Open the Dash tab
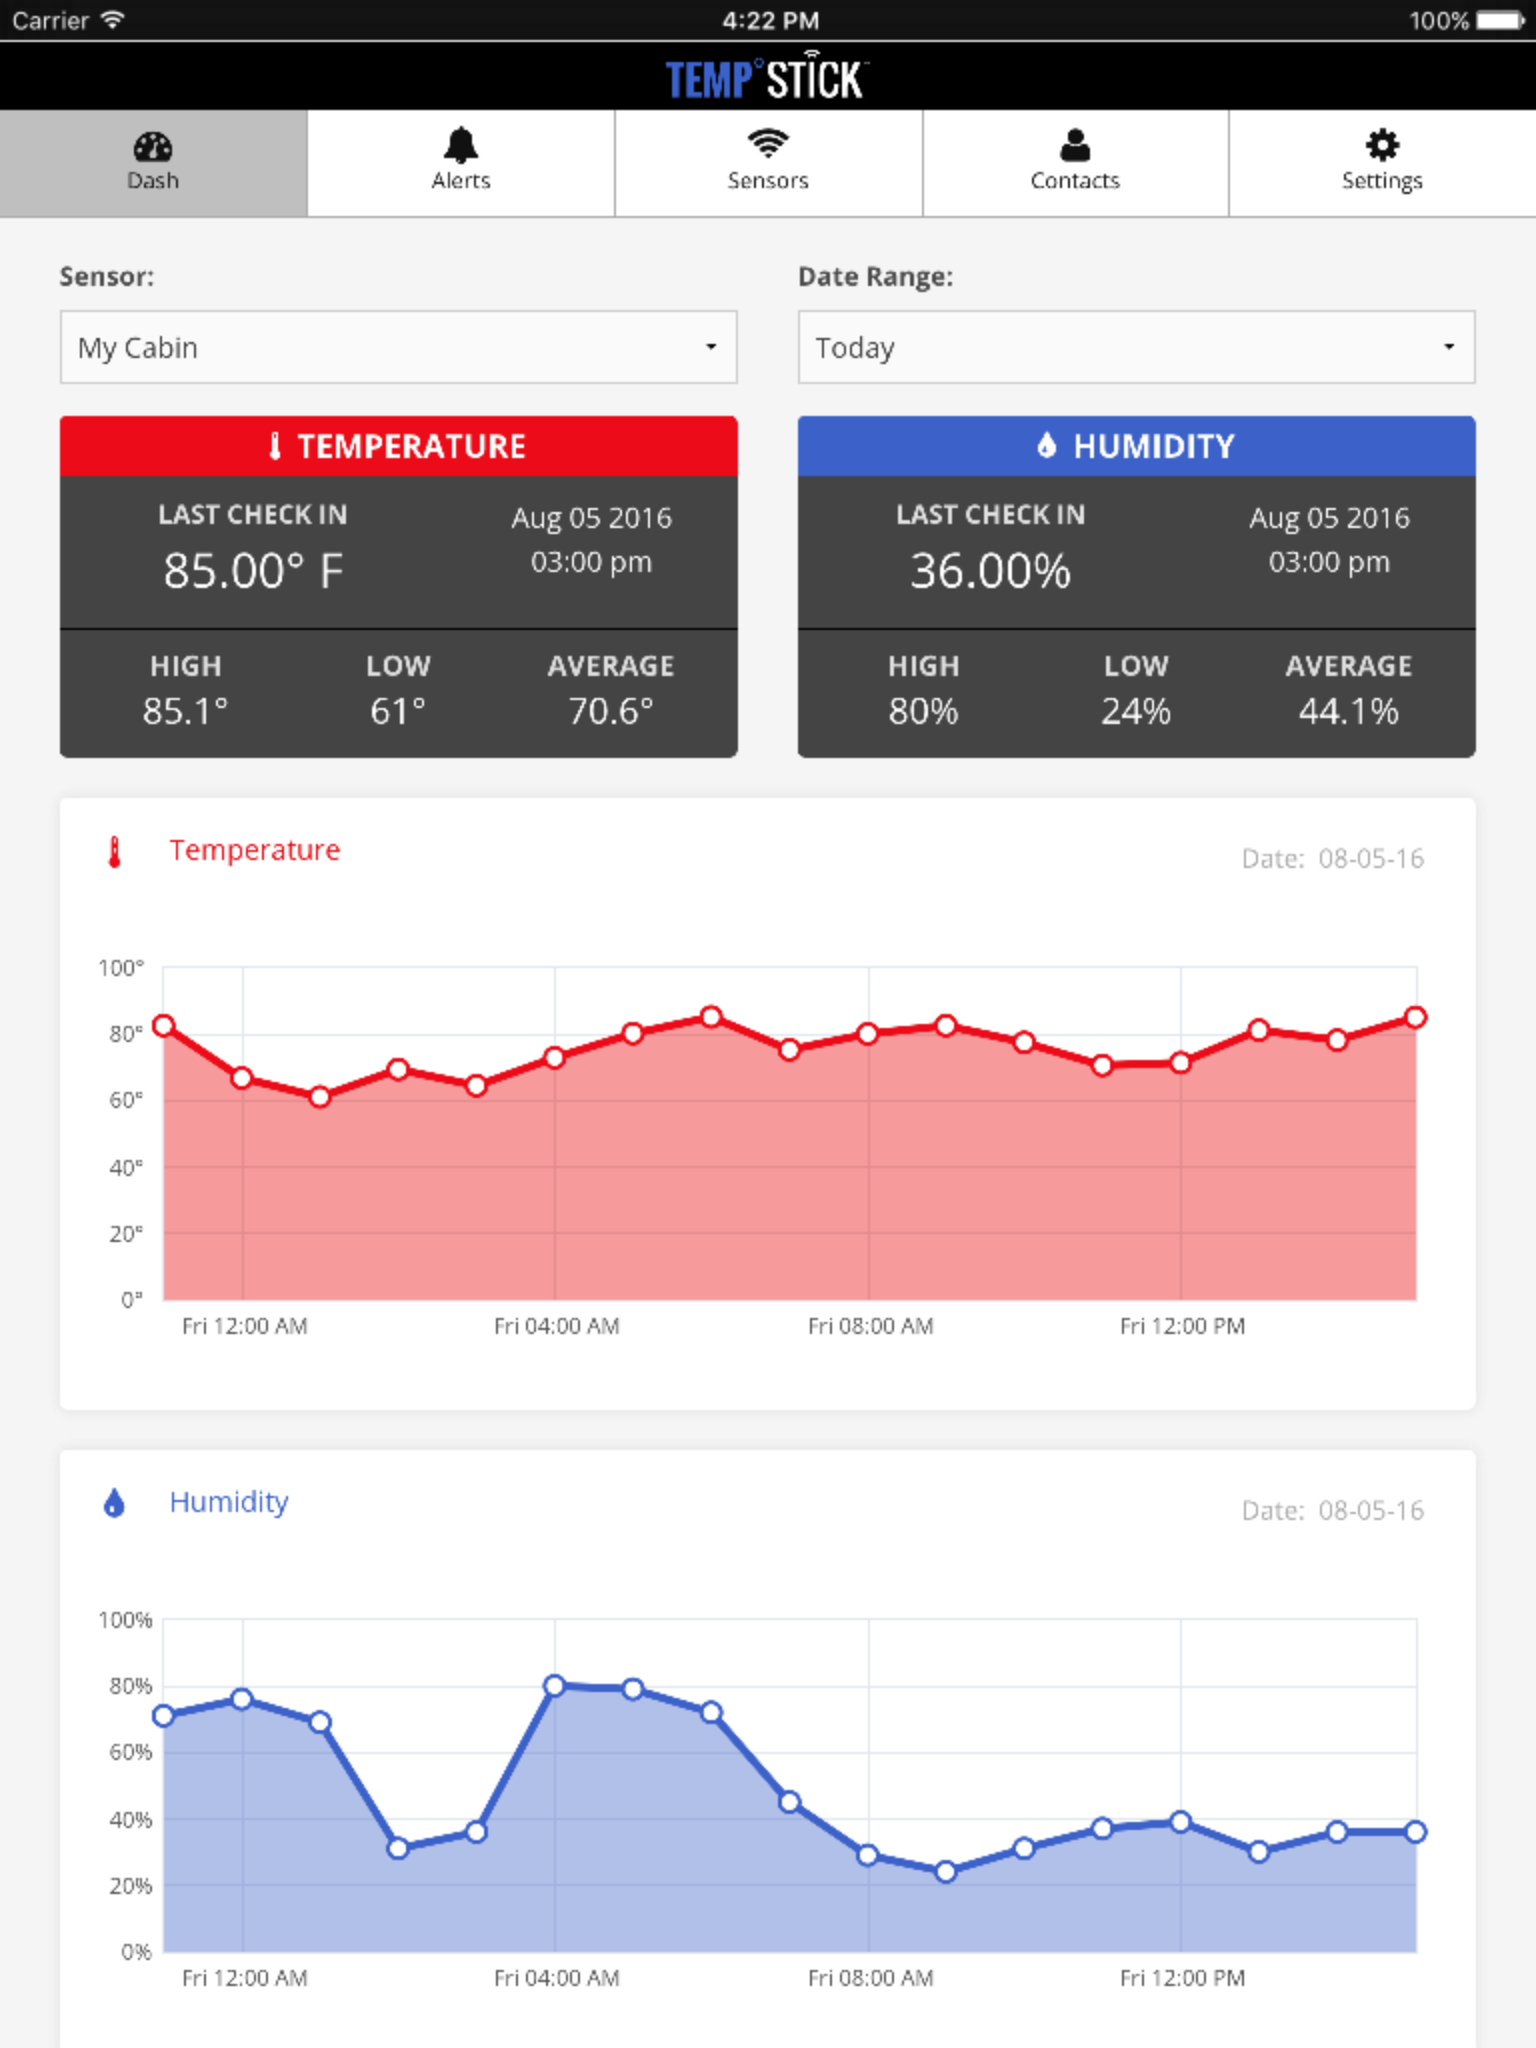The height and width of the screenshot is (2048, 1536). click(153, 163)
